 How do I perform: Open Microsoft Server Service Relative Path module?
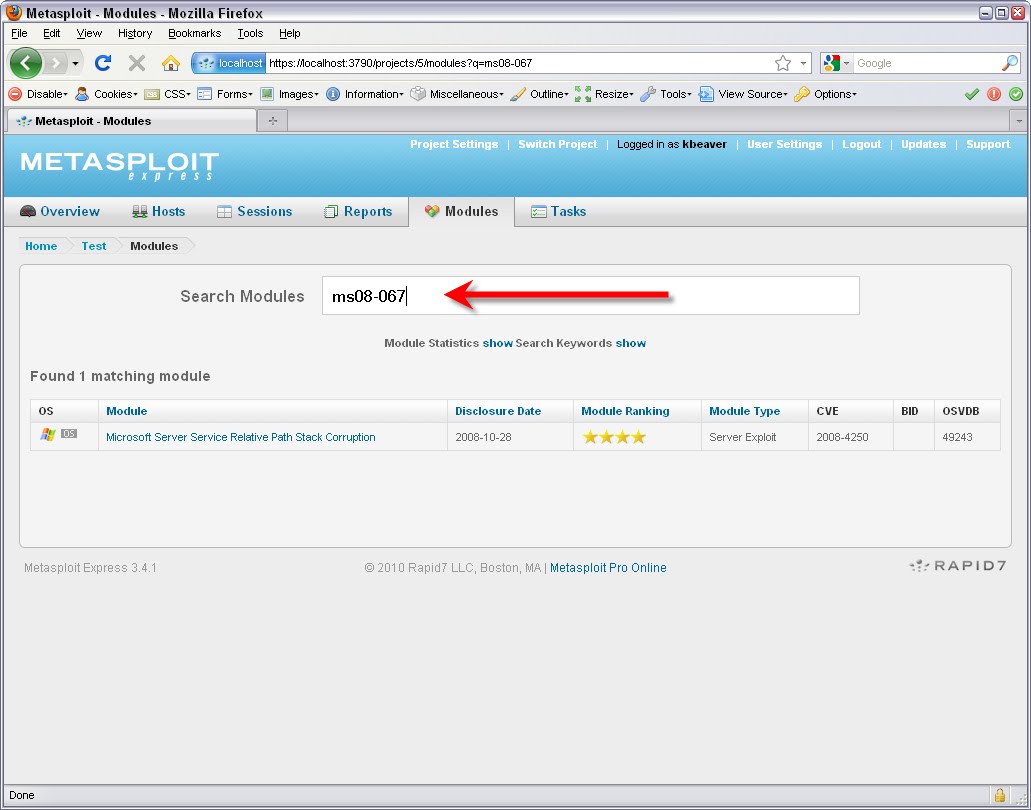point(241,437)
